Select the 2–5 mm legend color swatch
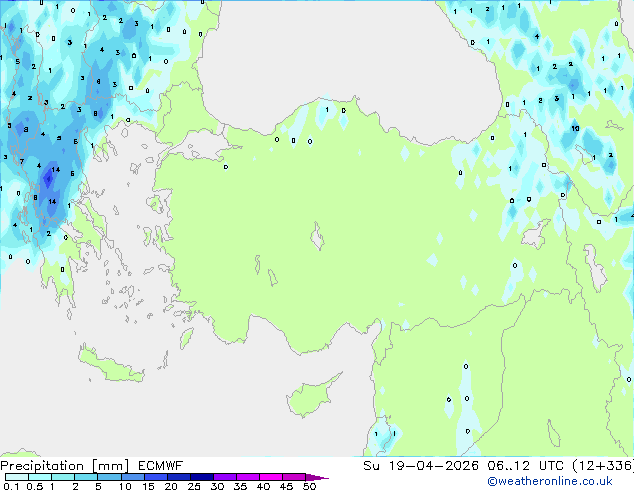 click(86, 477)
